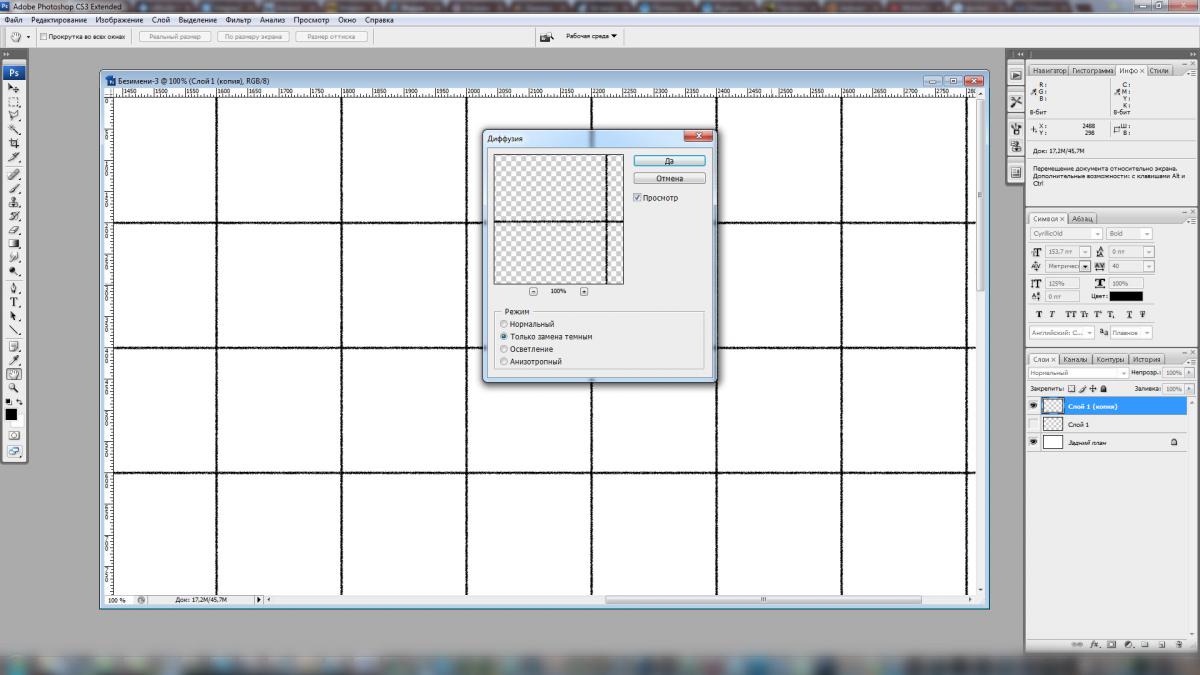The image size is (1200, 675).
Task: Click По размеру экрана button
Action: click(x=253, y=37)
